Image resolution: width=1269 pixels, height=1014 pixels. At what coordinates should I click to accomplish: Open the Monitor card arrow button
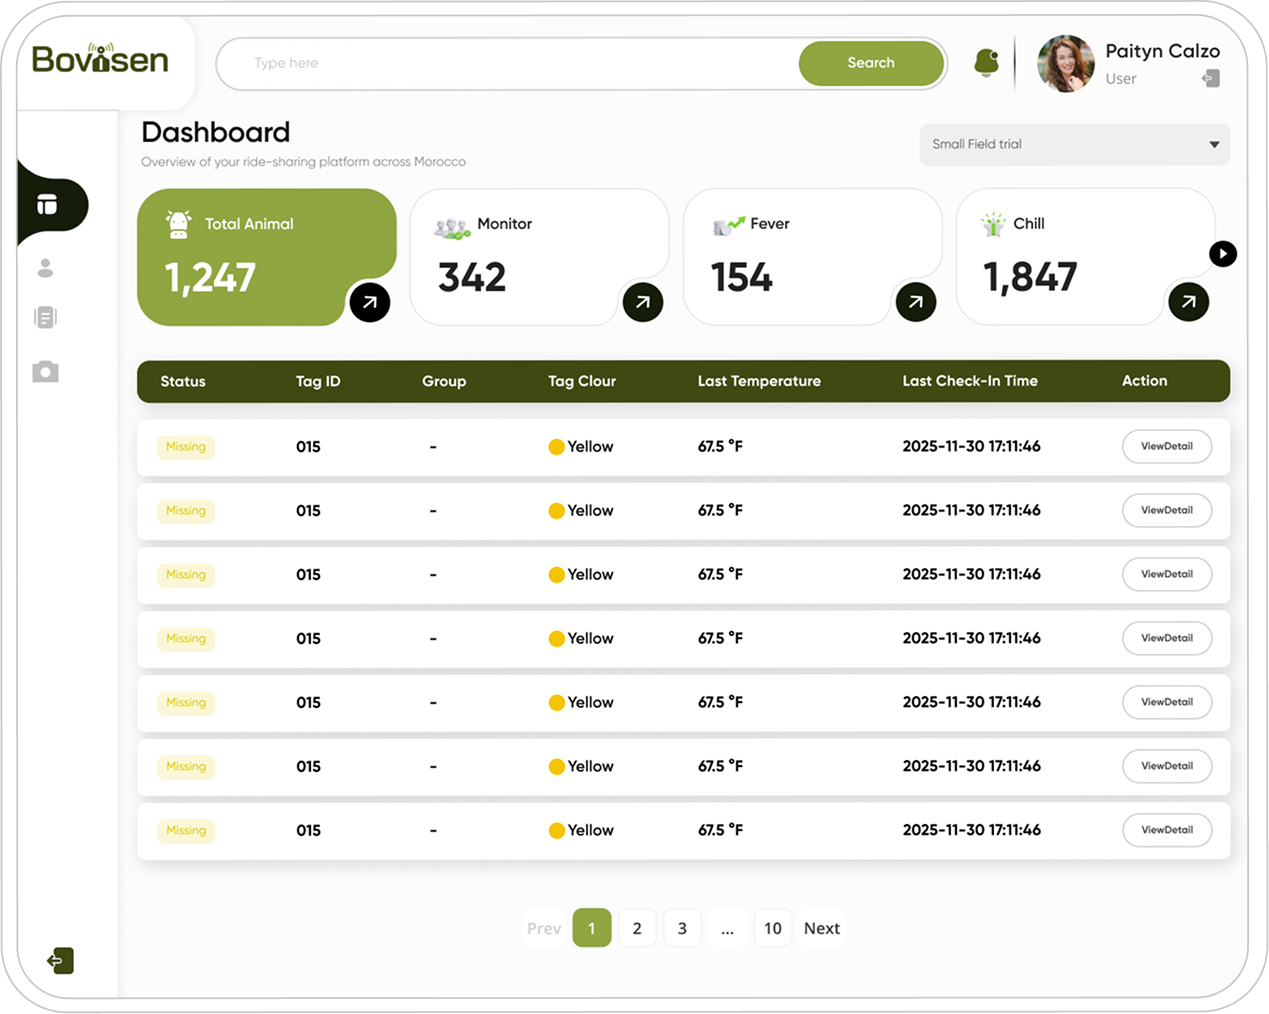coord(642,302)
